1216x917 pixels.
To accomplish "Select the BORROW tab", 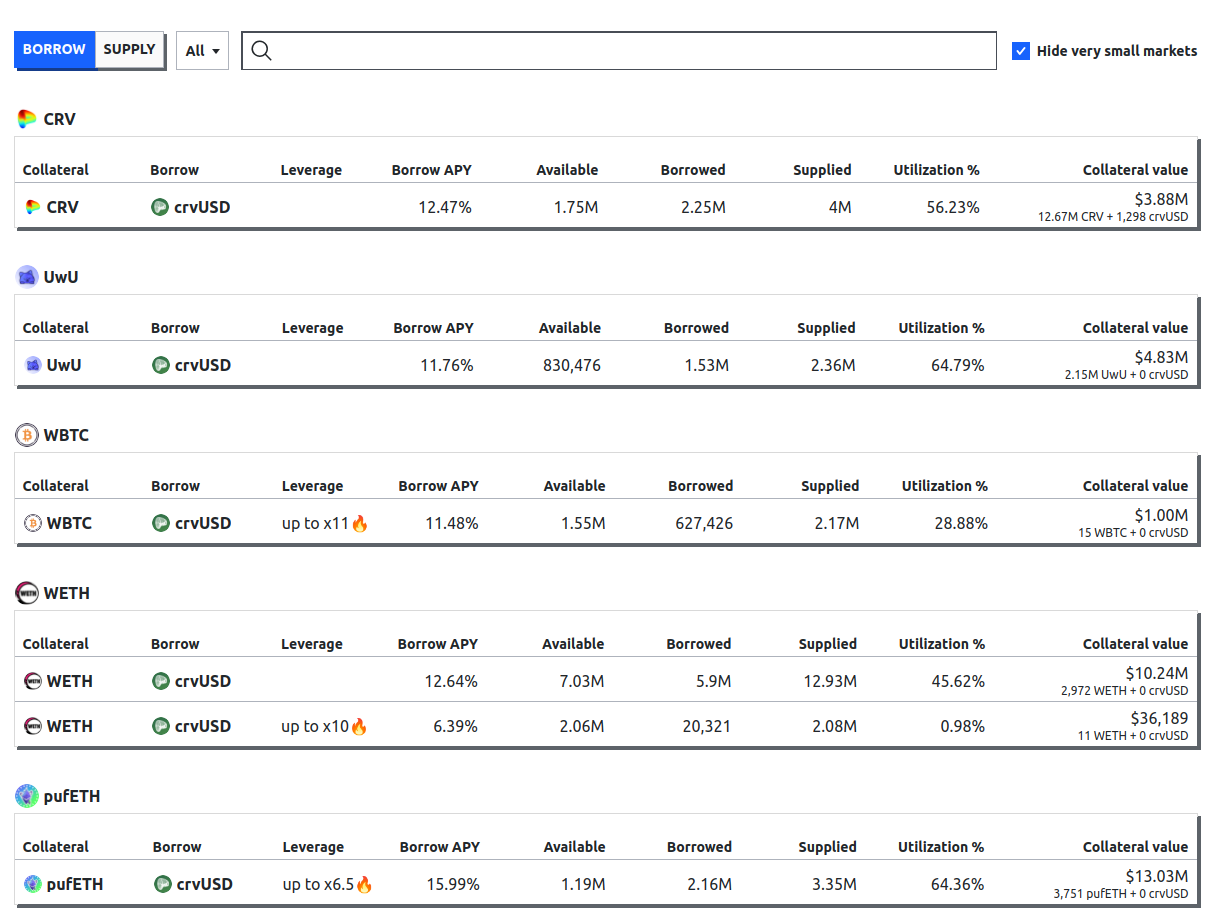I will click(54, 49).
